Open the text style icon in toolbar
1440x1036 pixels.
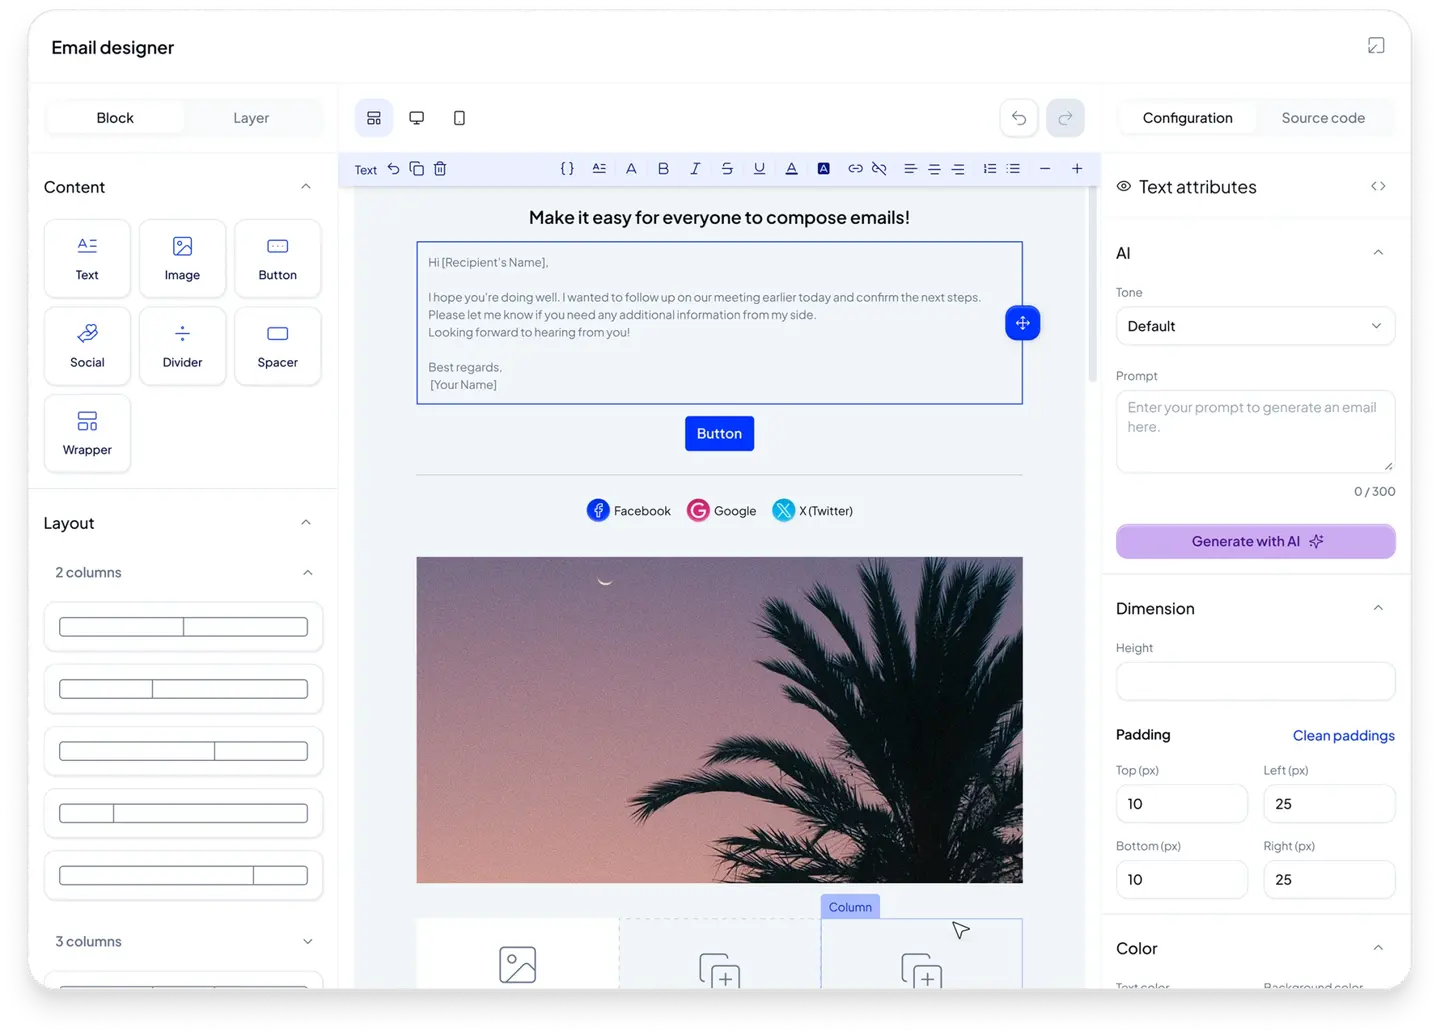pos(599,169)
